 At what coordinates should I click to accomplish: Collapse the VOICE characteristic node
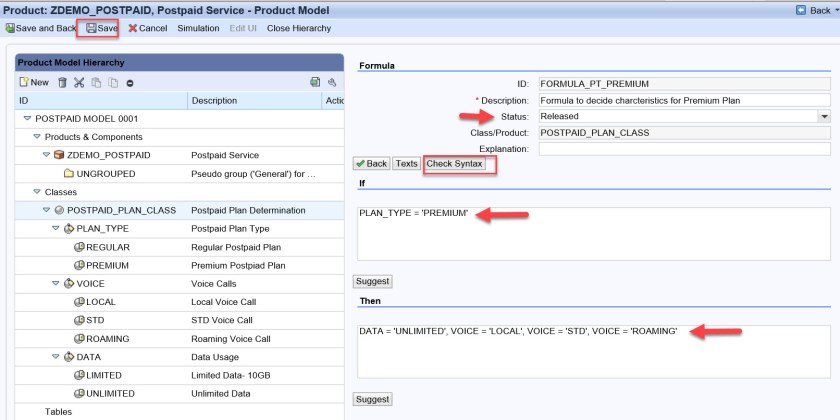coord(56,283)
